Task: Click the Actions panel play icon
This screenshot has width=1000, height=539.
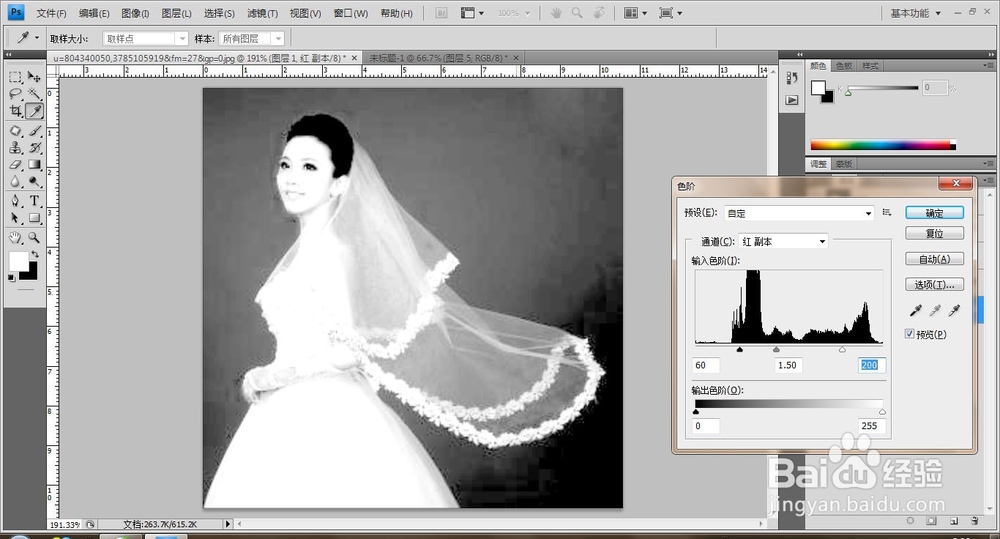Action: point(791,100)
